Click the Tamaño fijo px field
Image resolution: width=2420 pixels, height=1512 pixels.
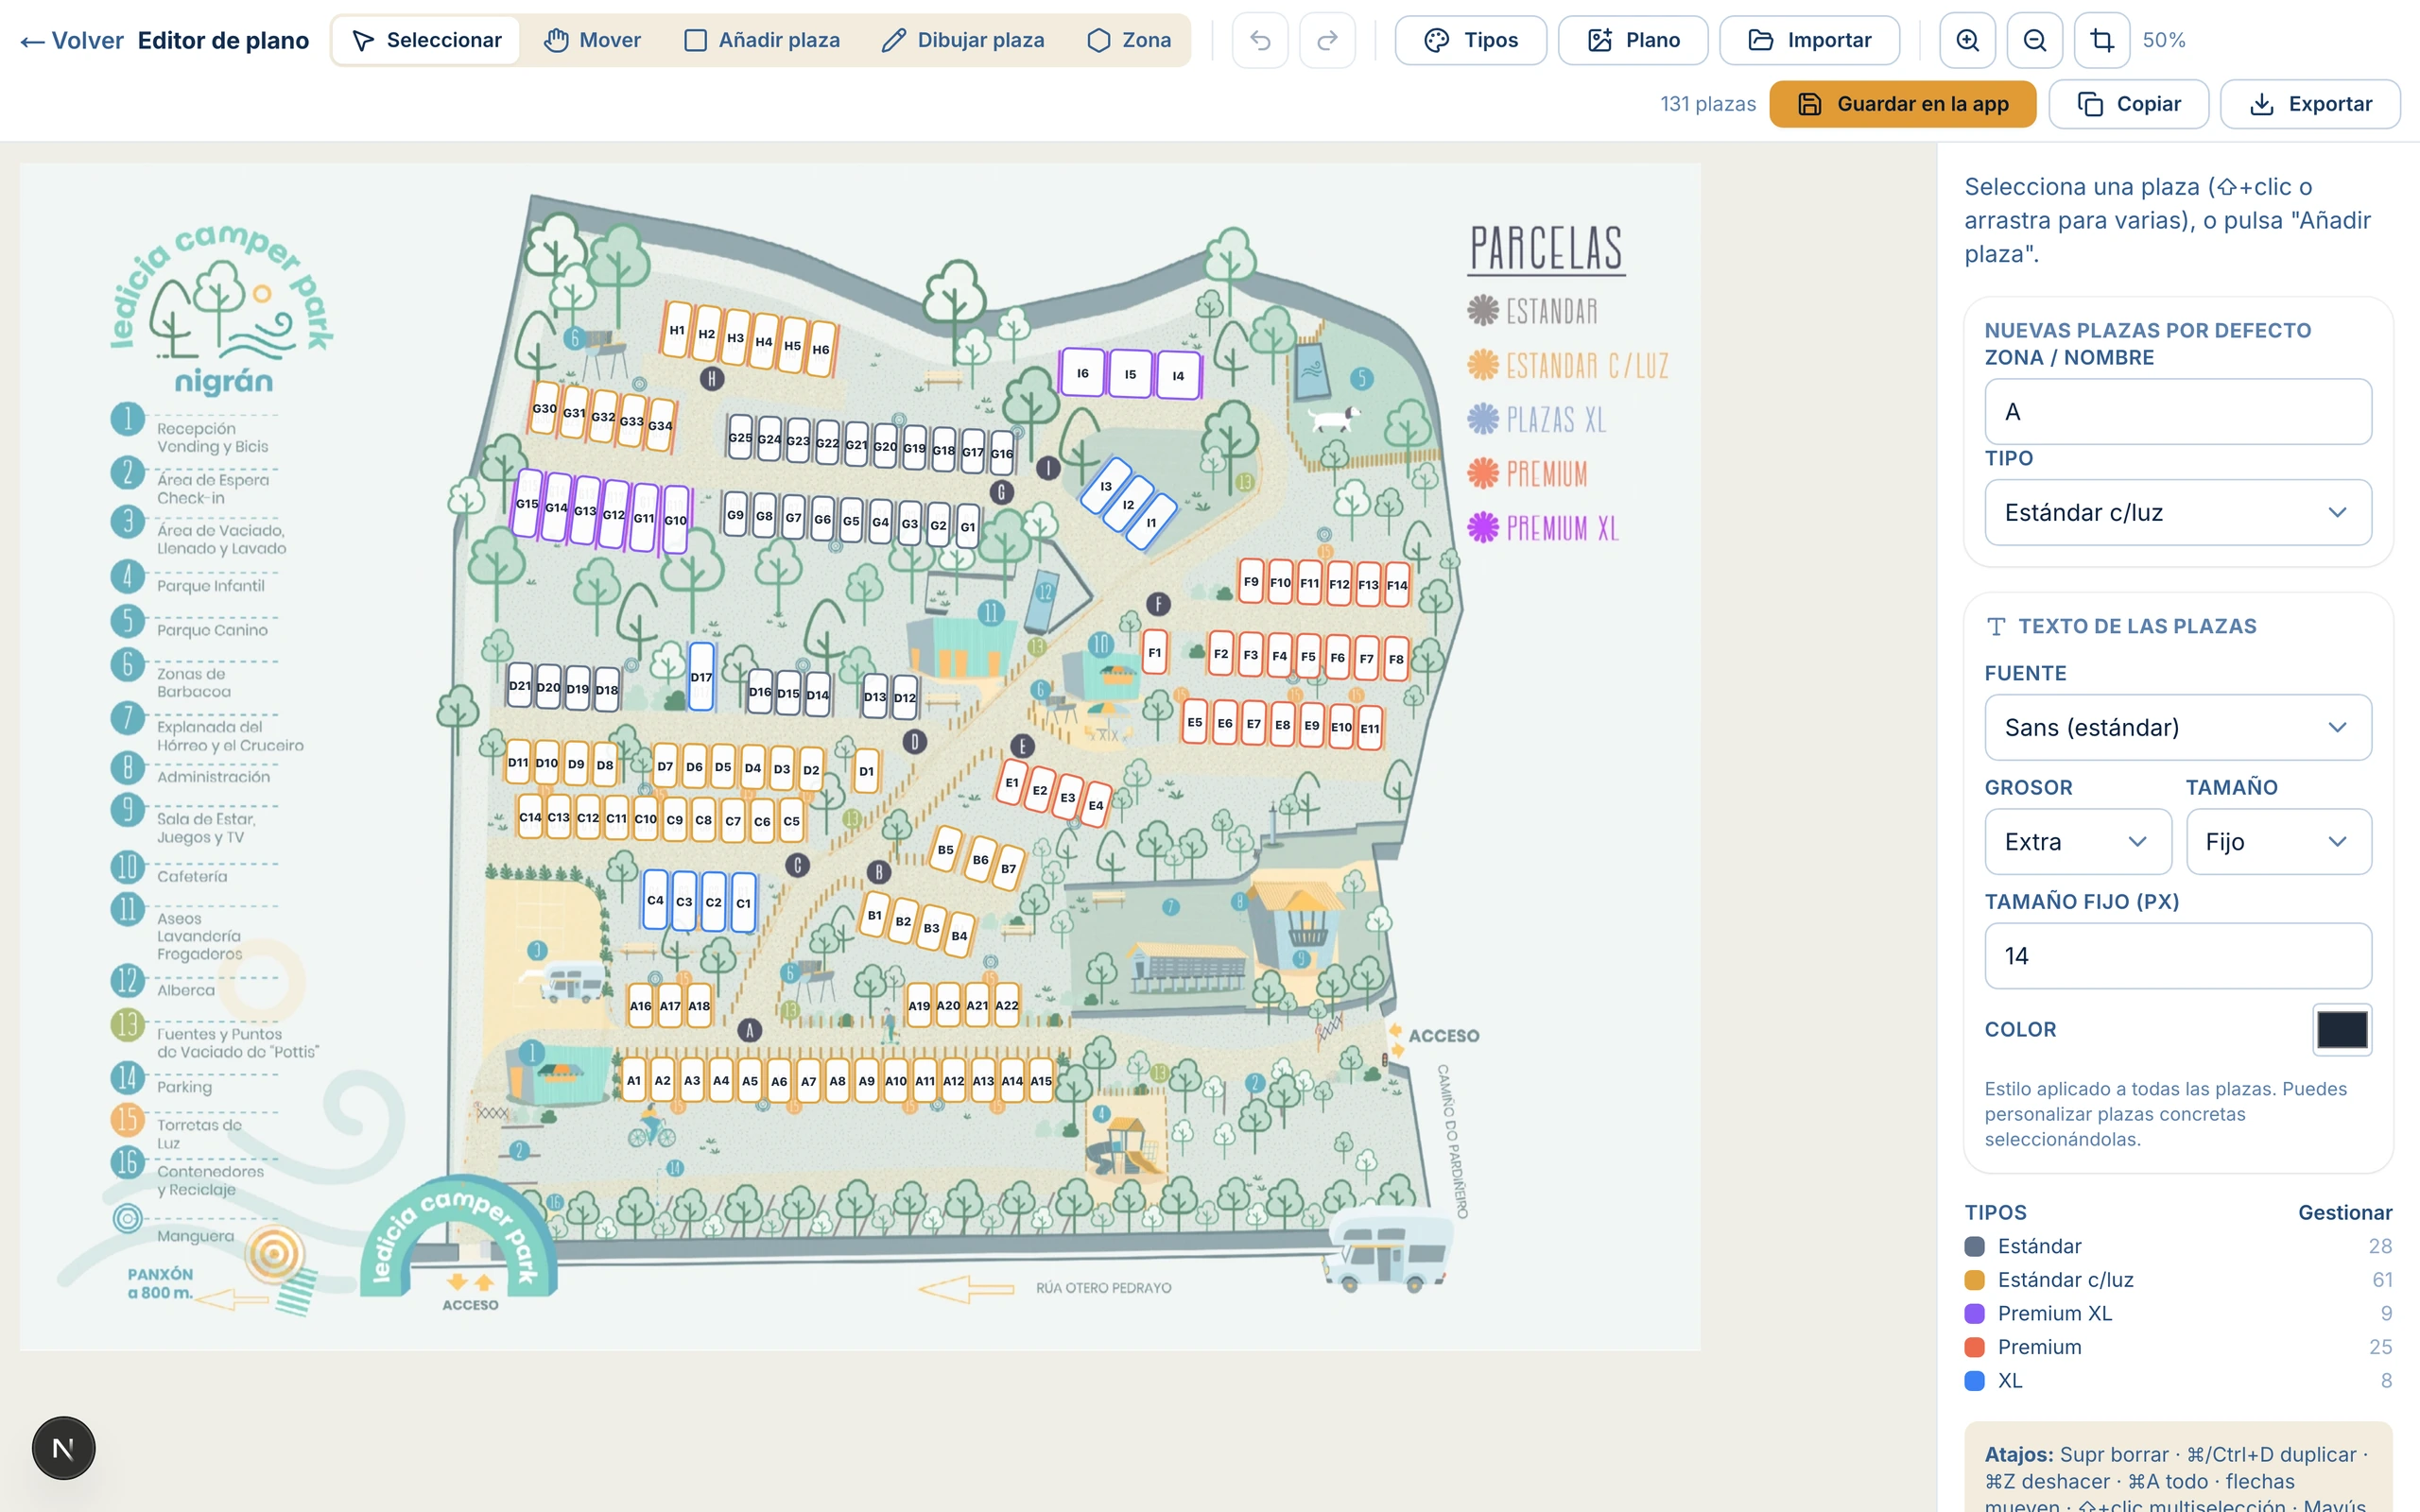coord(2177,955)
